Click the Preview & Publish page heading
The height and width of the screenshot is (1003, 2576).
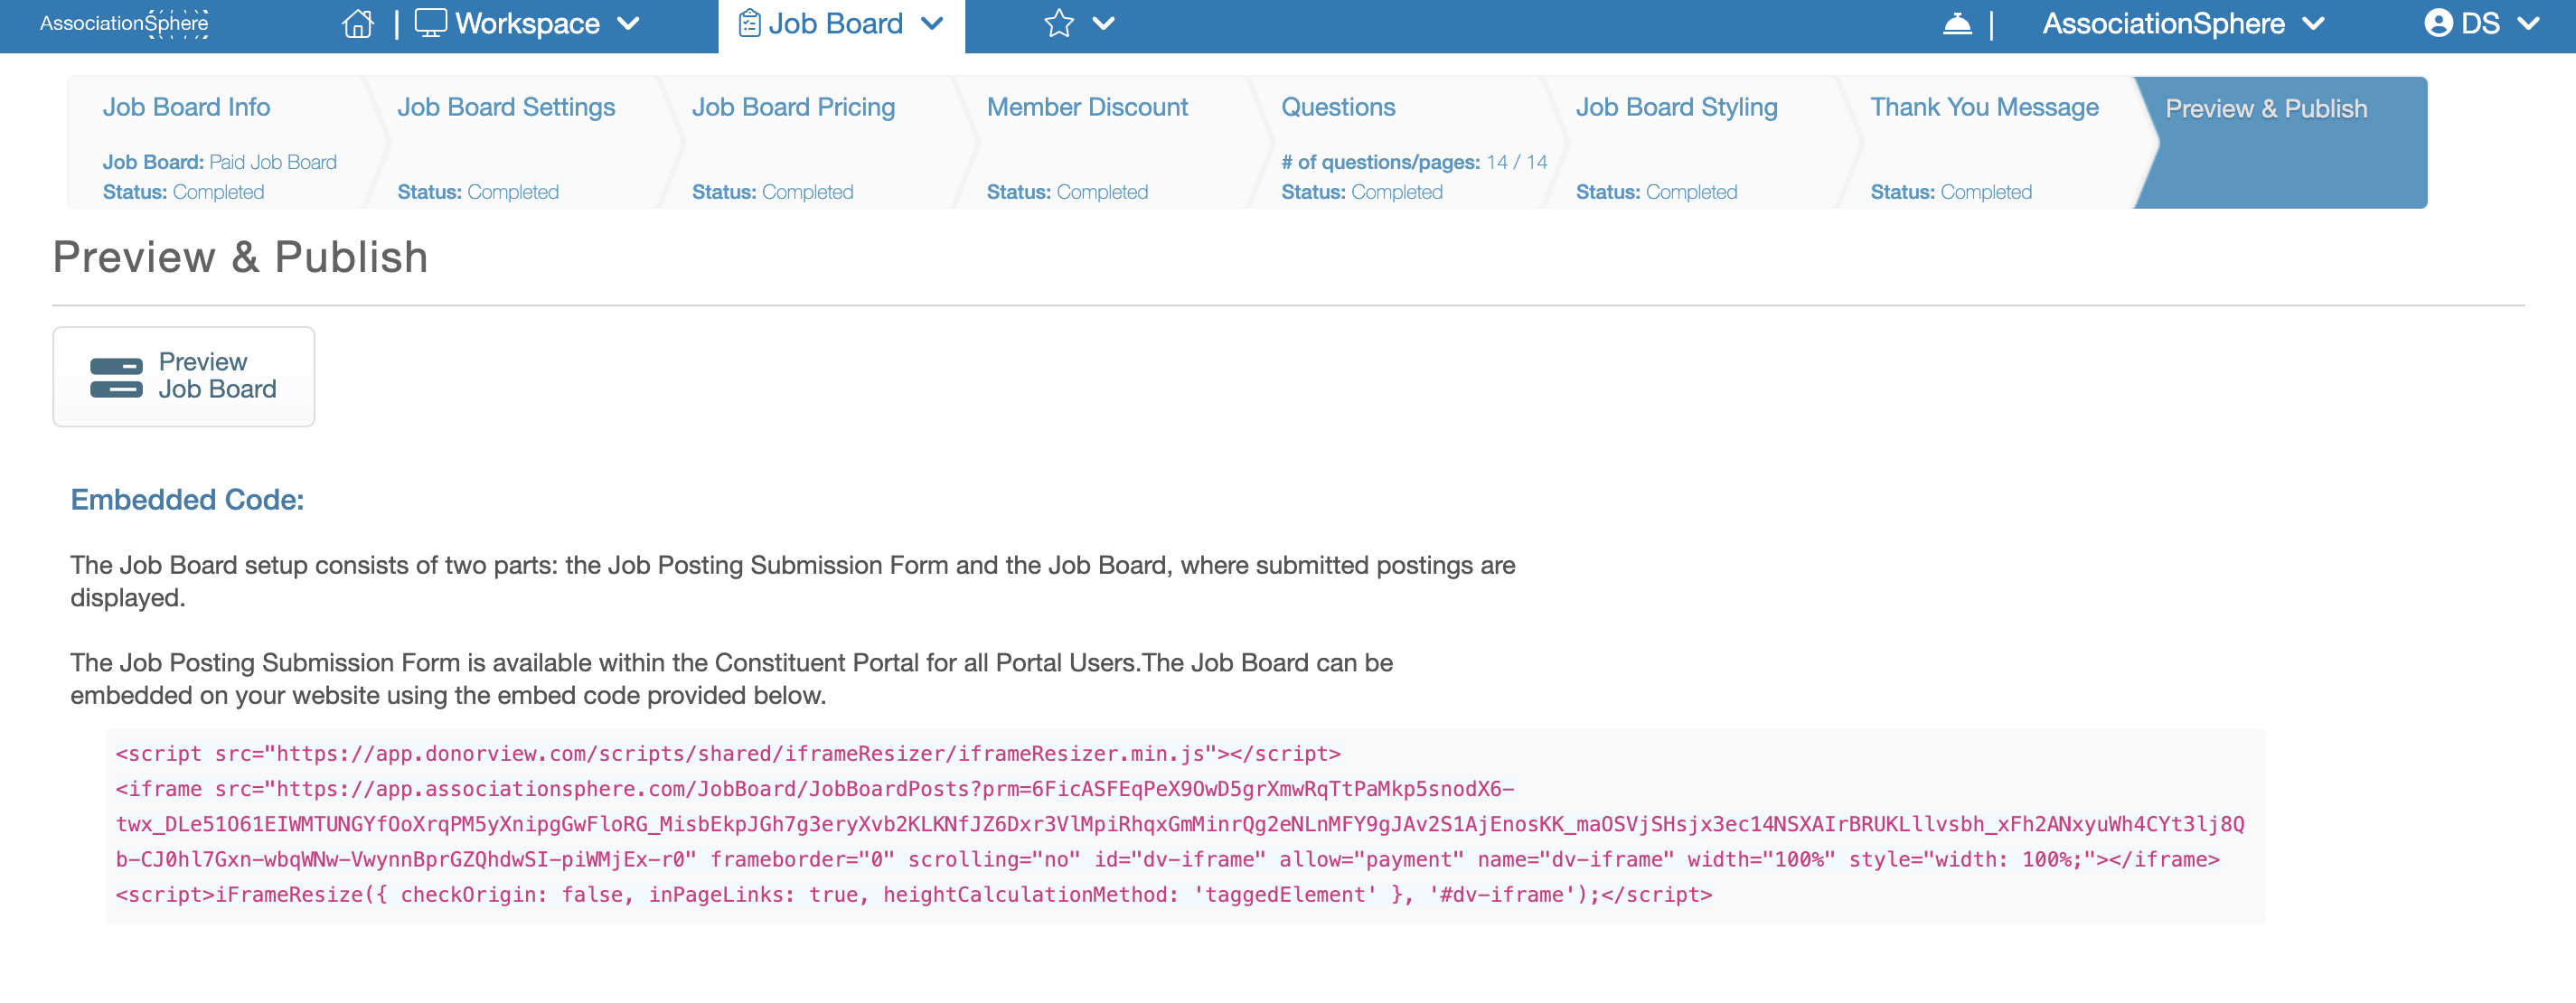click(x=240, y=257)
